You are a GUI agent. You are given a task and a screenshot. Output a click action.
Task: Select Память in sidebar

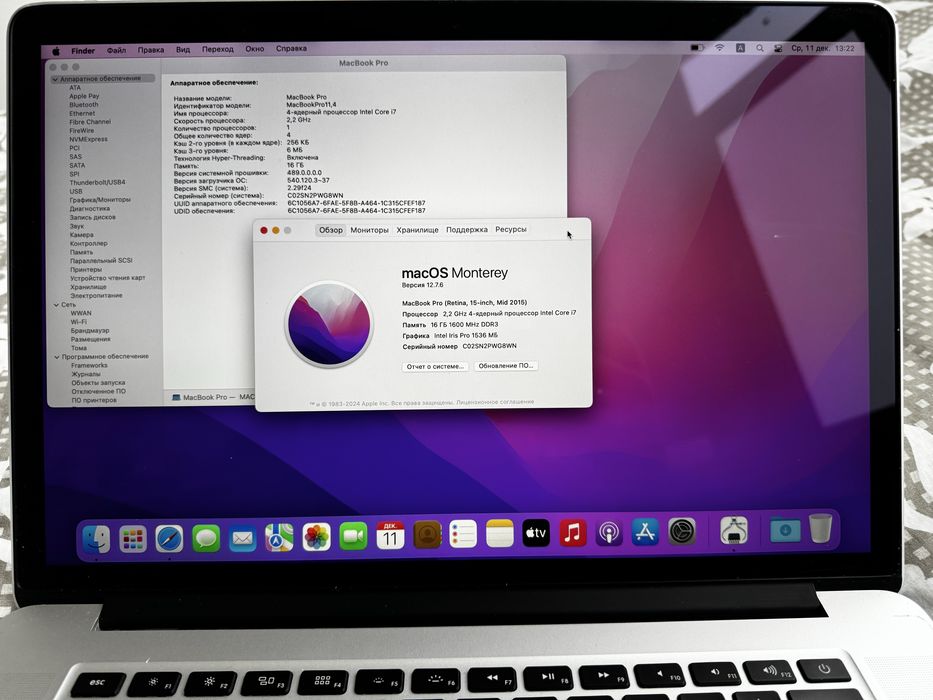(x=82, y=252)
